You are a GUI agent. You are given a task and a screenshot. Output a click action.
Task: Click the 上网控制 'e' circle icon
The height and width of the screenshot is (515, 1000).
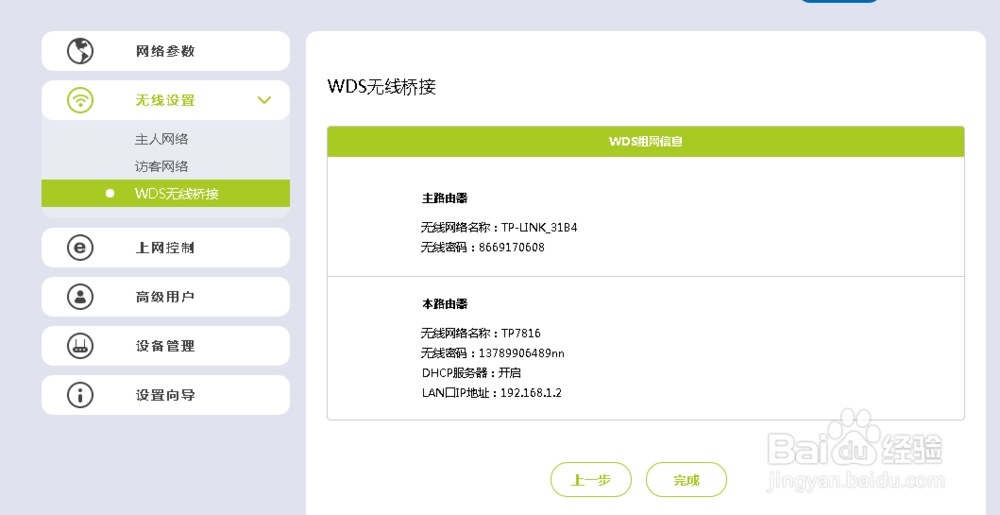(x=80, y=247)
